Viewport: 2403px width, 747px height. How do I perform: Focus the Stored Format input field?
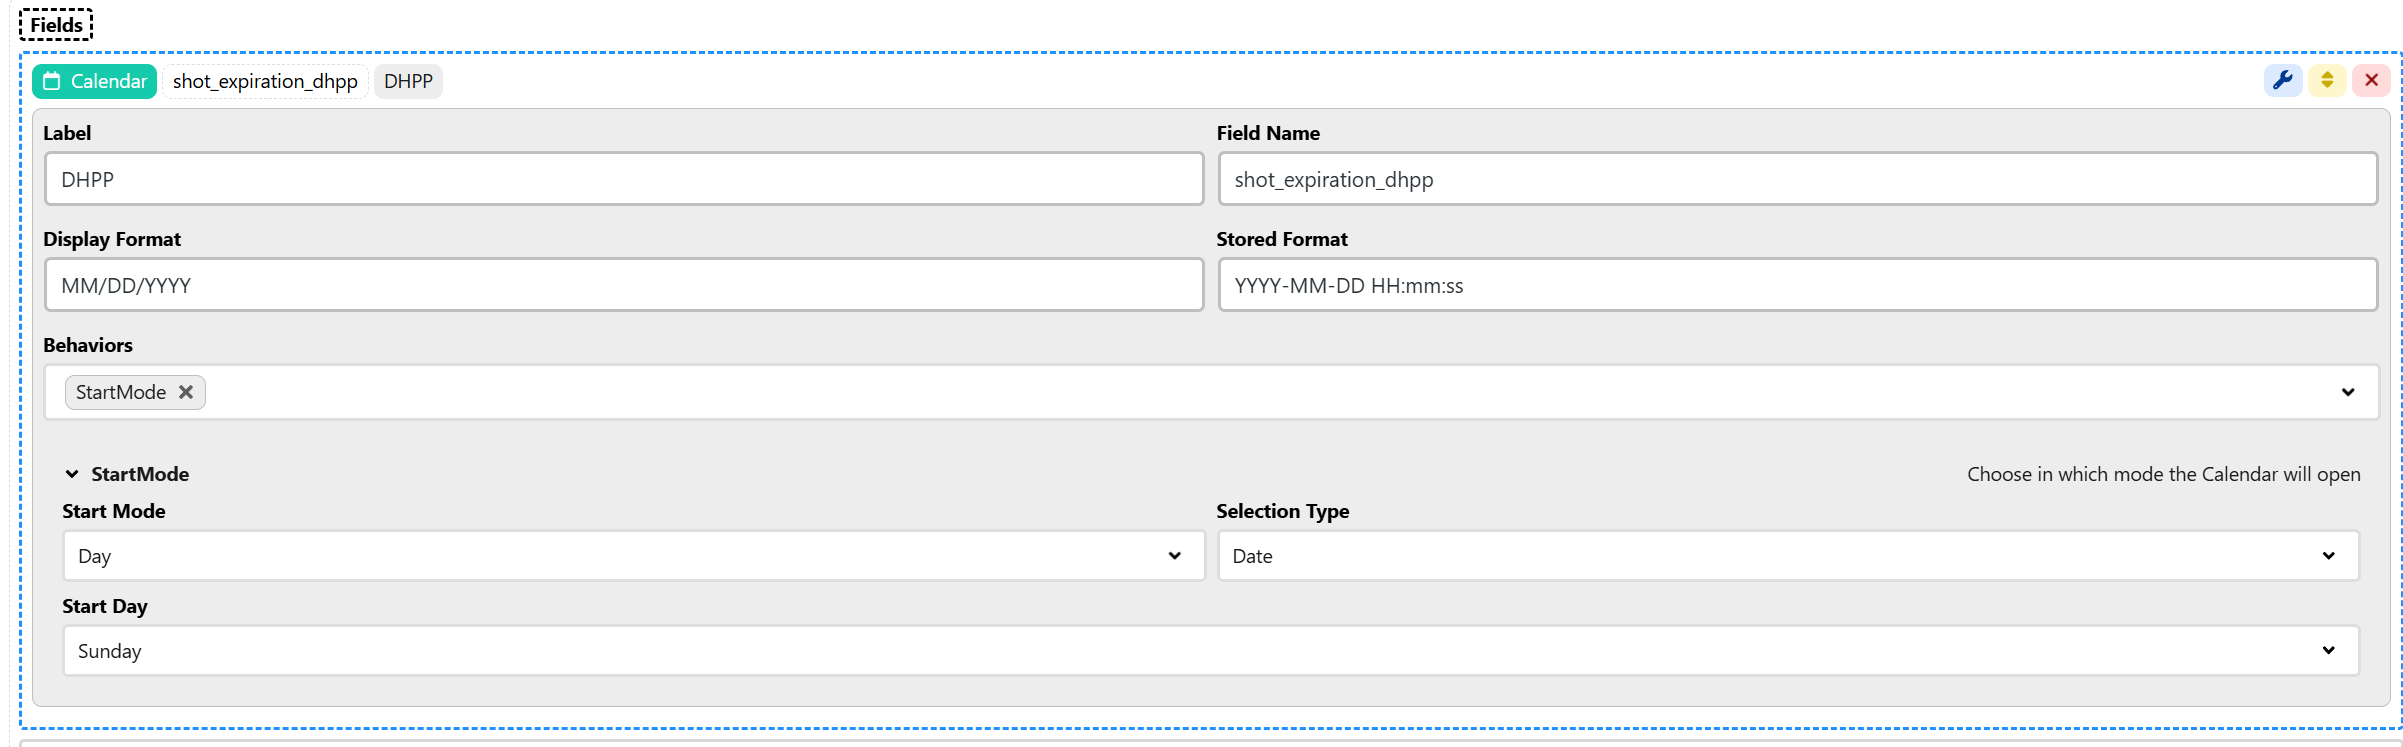[x=1797, y=286]
